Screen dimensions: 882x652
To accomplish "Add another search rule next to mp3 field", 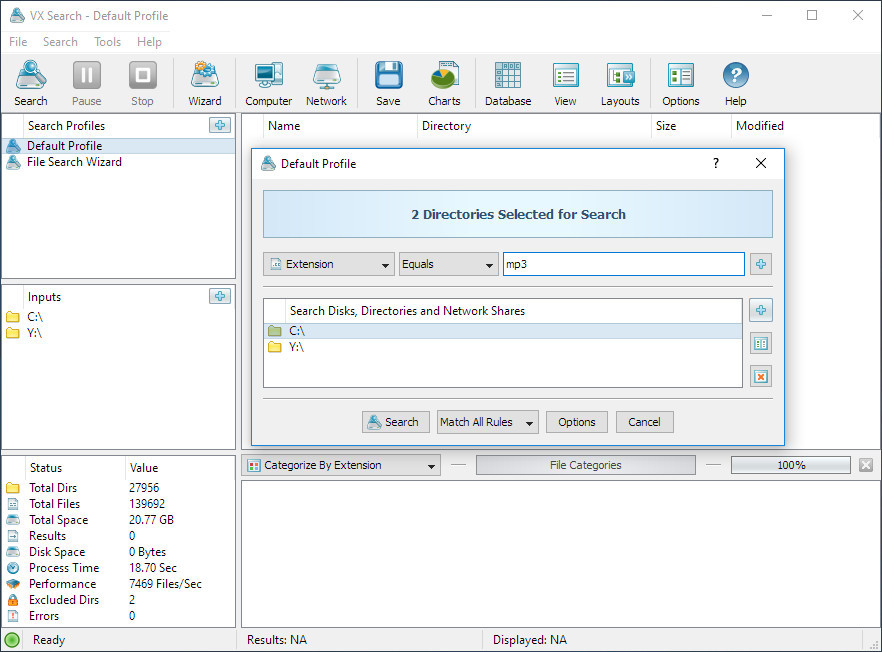I will coord(760,264).
